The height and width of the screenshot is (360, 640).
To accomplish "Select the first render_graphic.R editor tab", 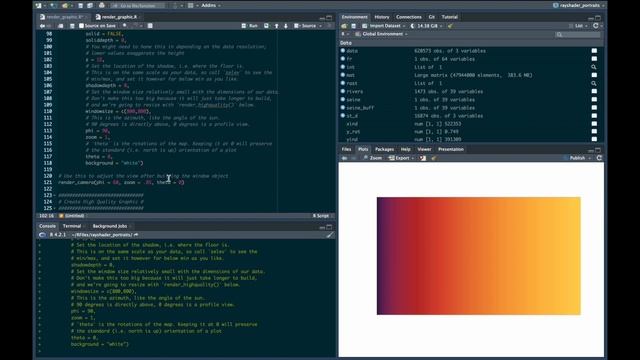I will (x=64, y=17).
